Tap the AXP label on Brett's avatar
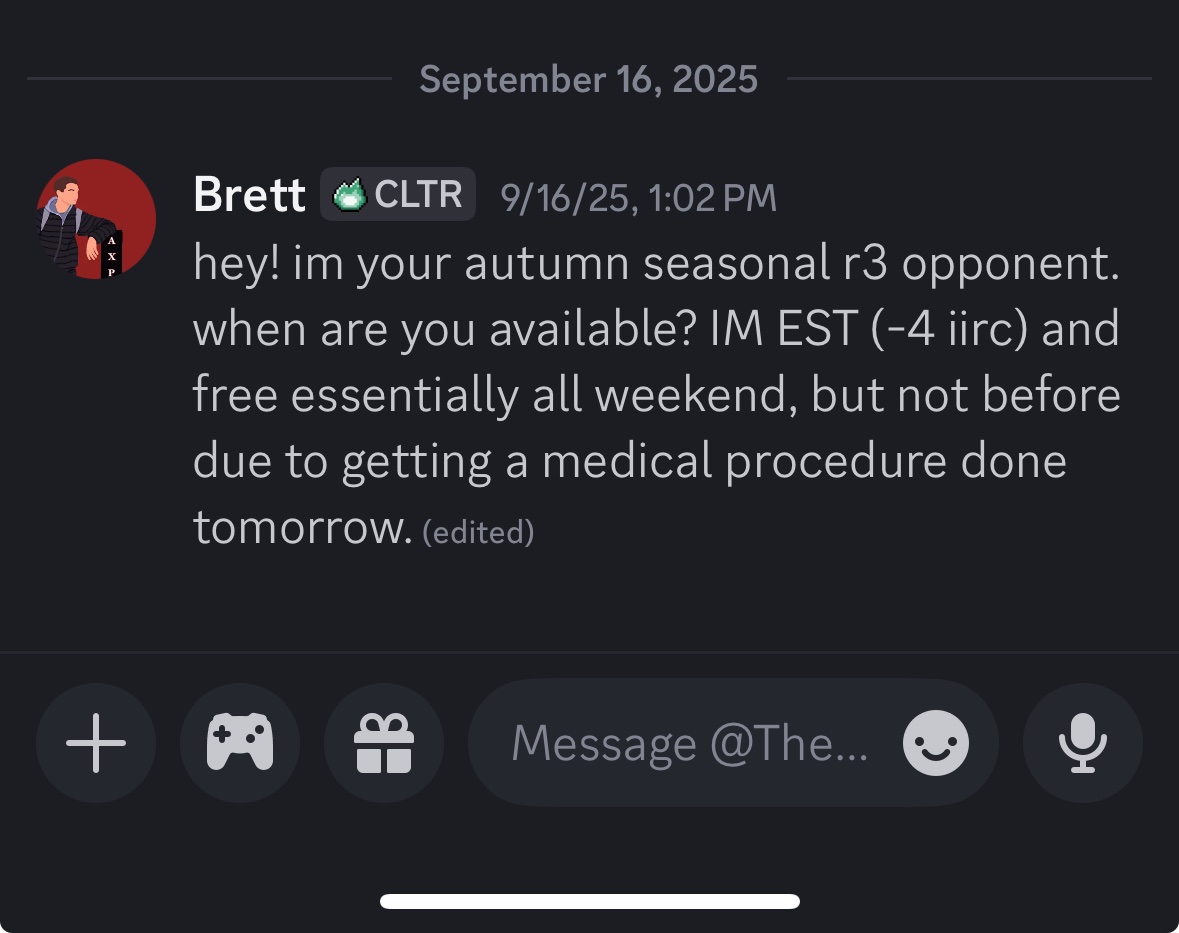Viewport: 1179px width, 933px height. coord(111,256)
